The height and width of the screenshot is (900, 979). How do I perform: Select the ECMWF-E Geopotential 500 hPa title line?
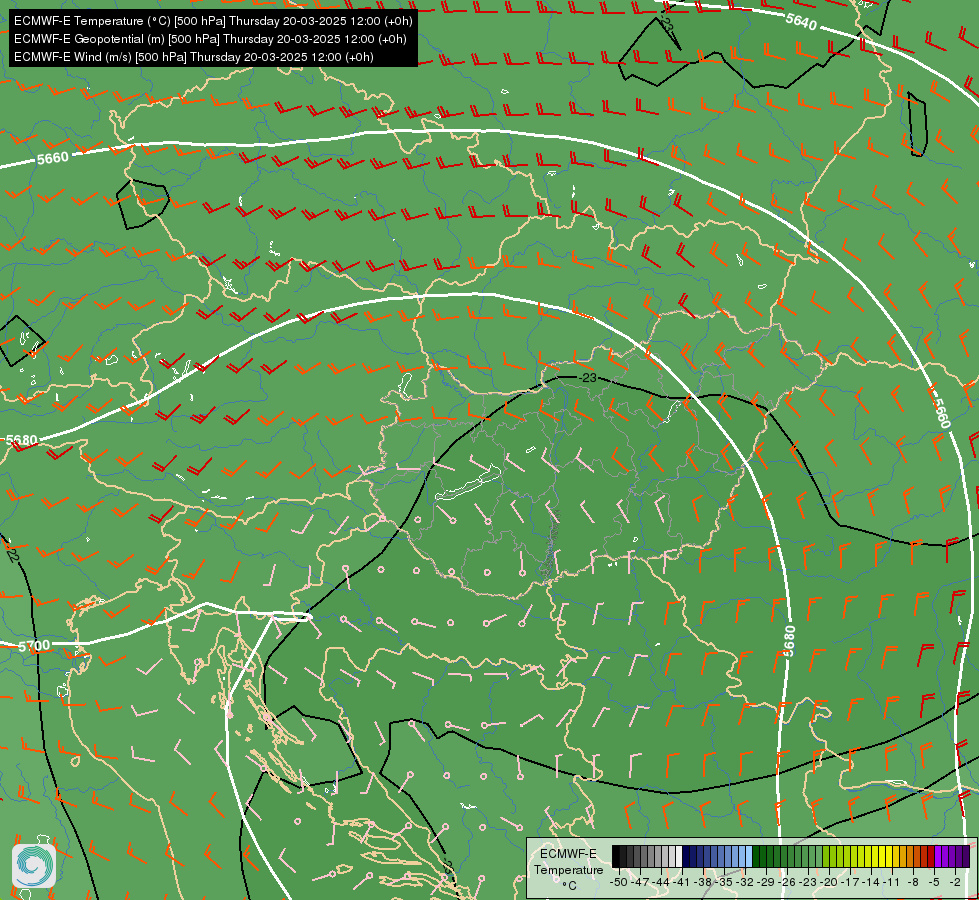point(210,39)
